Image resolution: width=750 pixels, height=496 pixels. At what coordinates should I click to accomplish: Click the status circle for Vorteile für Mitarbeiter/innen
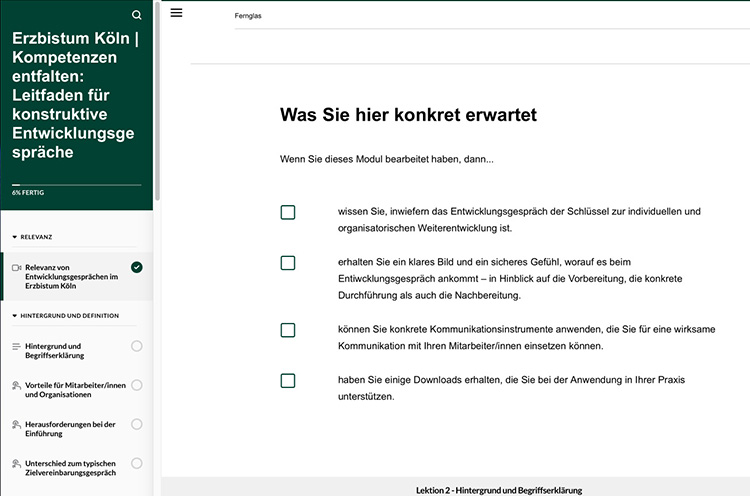(x=137, y=386)
